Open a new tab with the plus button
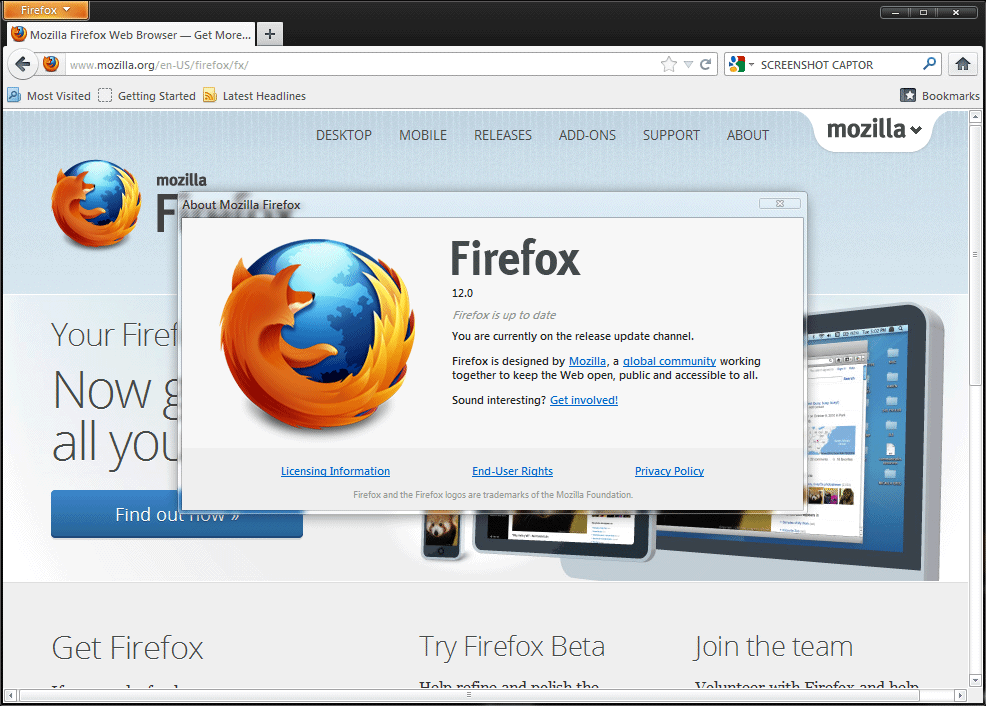 [270, 34]
